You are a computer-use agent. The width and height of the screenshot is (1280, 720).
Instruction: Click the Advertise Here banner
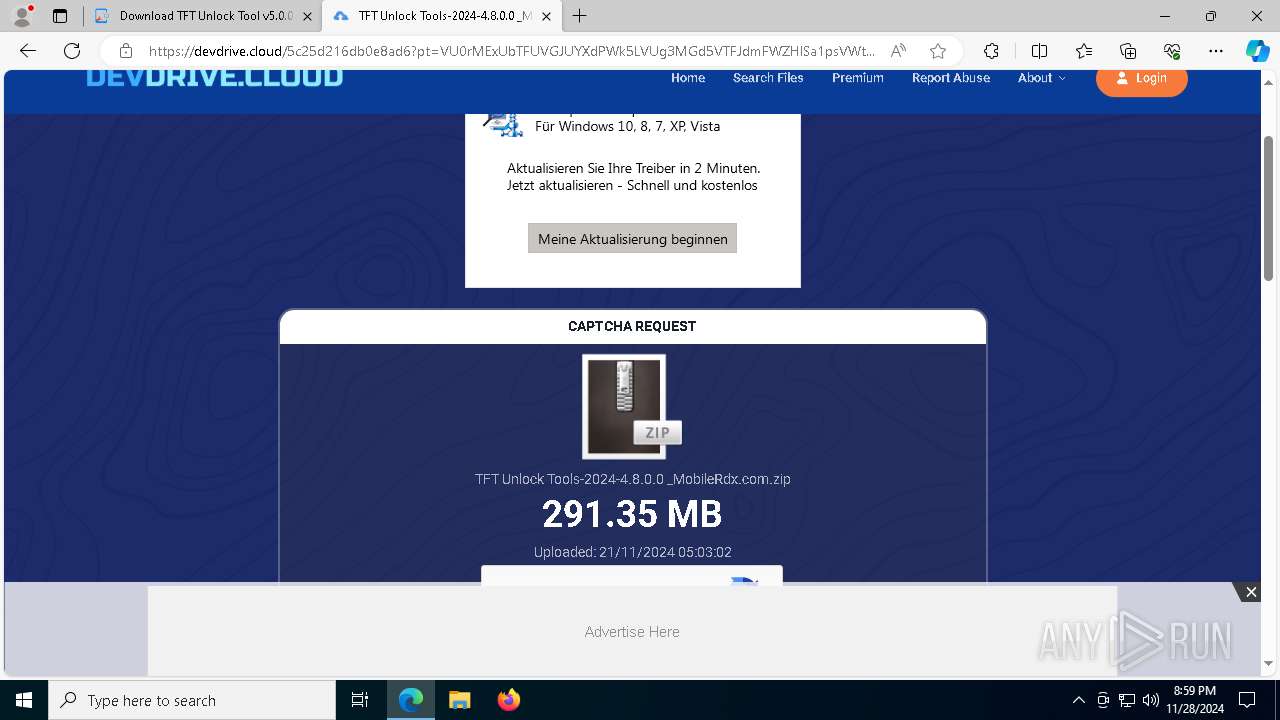click(632, 632)
